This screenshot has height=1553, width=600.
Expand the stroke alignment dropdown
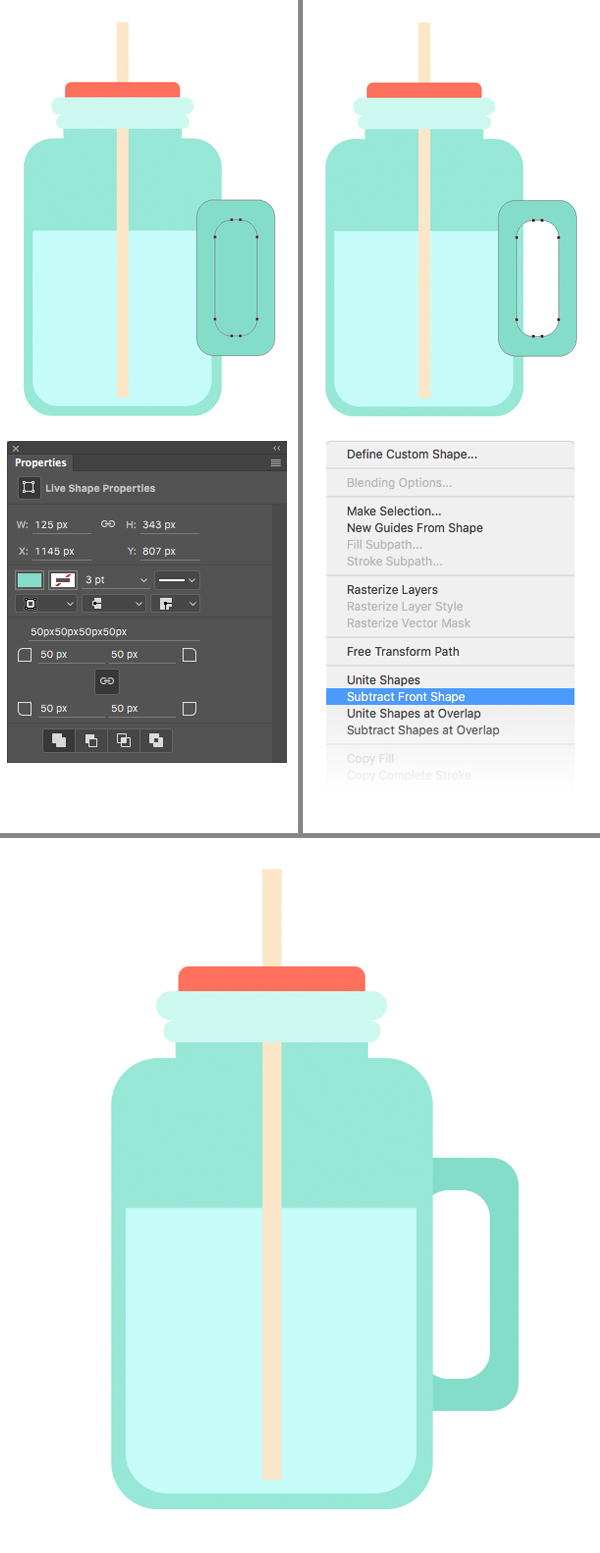click(45, 603)
